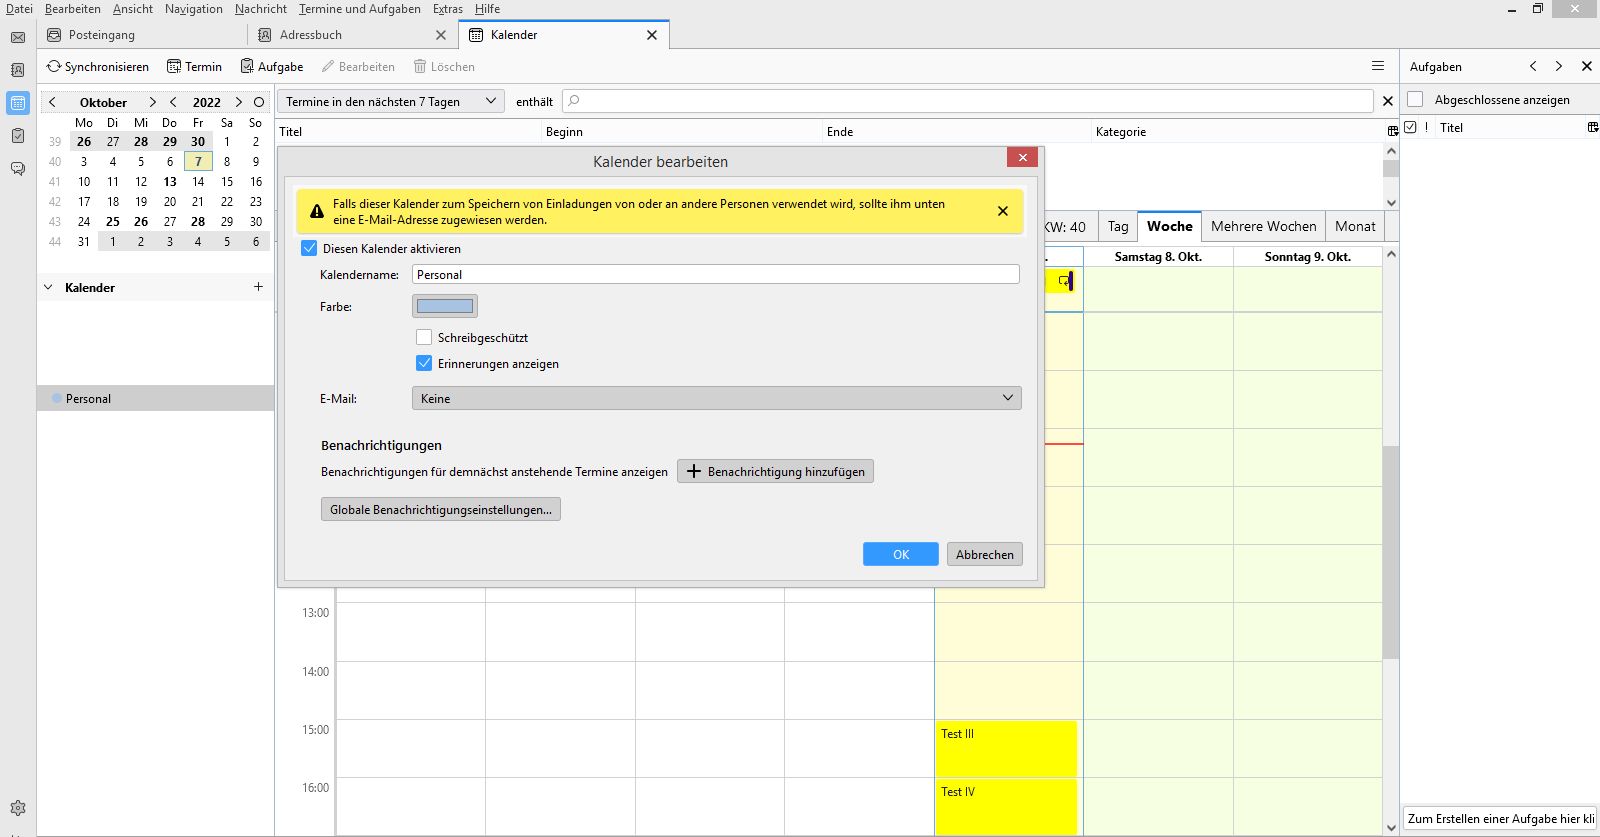The width and height of the screenshot is (1600, 837).
Task: Open the Chat sidebar icon
Action: click(x=18, y=169)
